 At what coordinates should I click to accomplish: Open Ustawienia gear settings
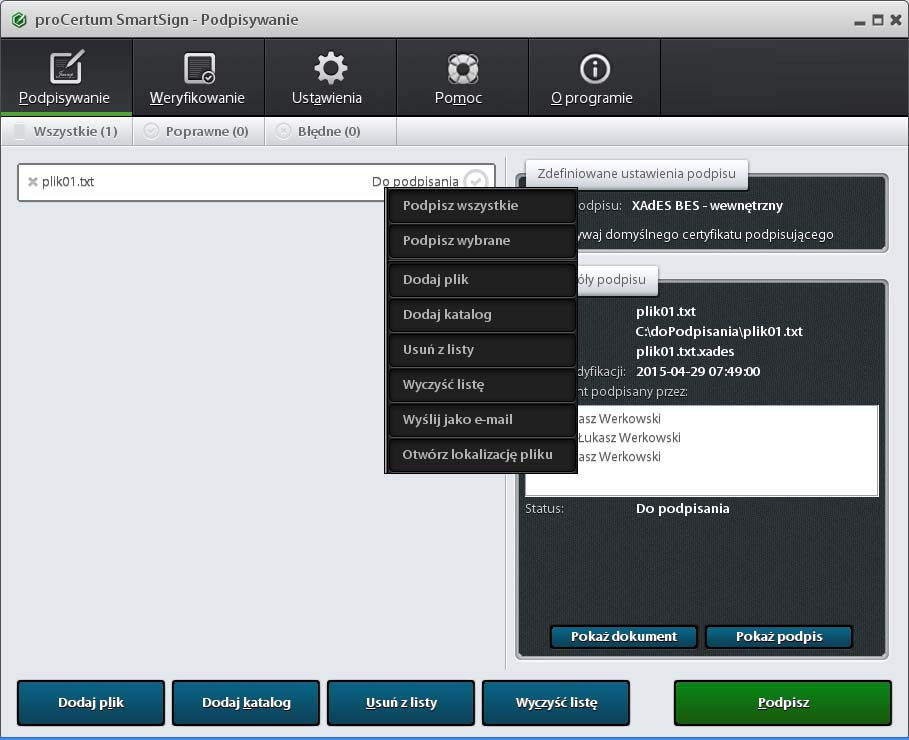(x=330, y=77)
